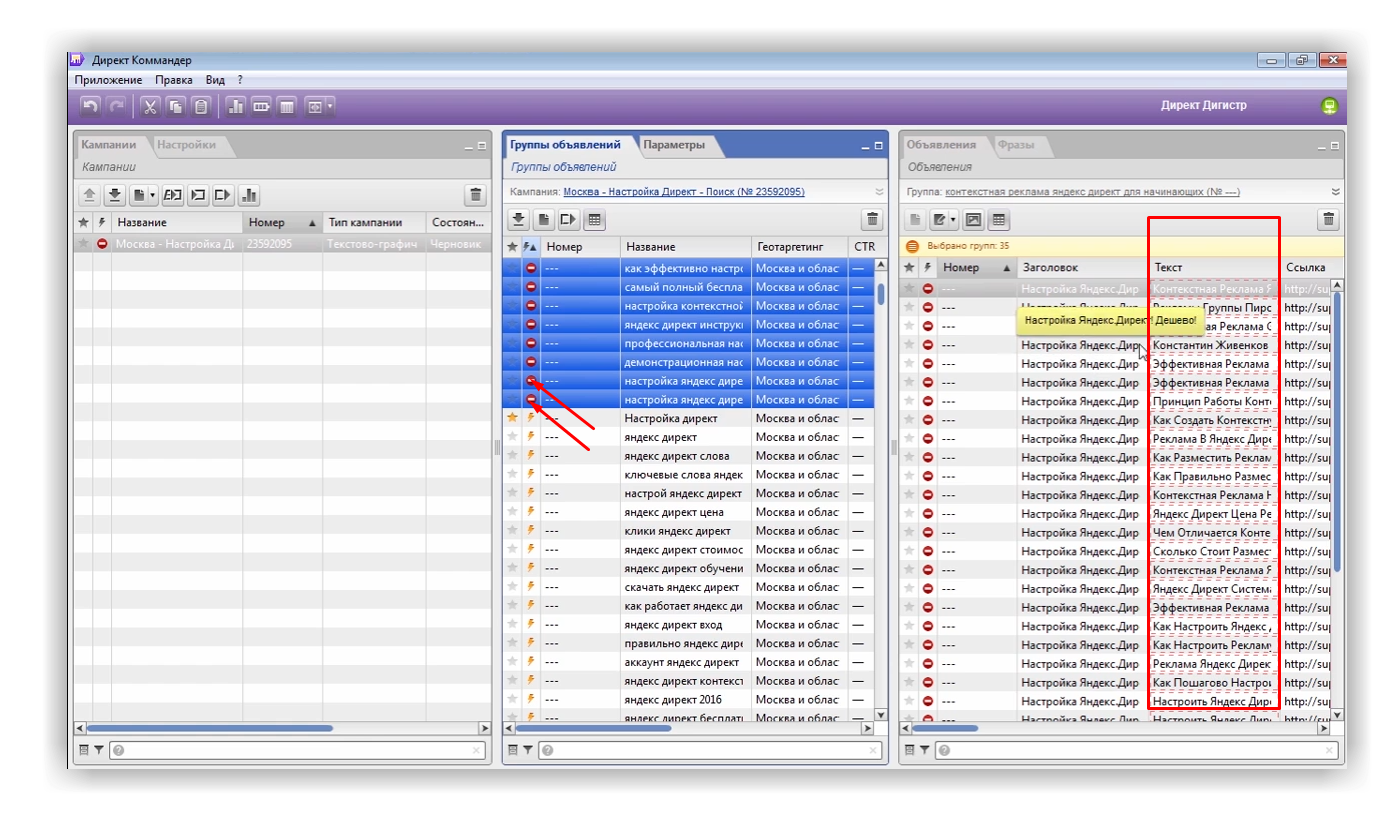Select the Группы объявлений tab
The height and width of the screenshot is (820, 1400).
pos(565,145)
